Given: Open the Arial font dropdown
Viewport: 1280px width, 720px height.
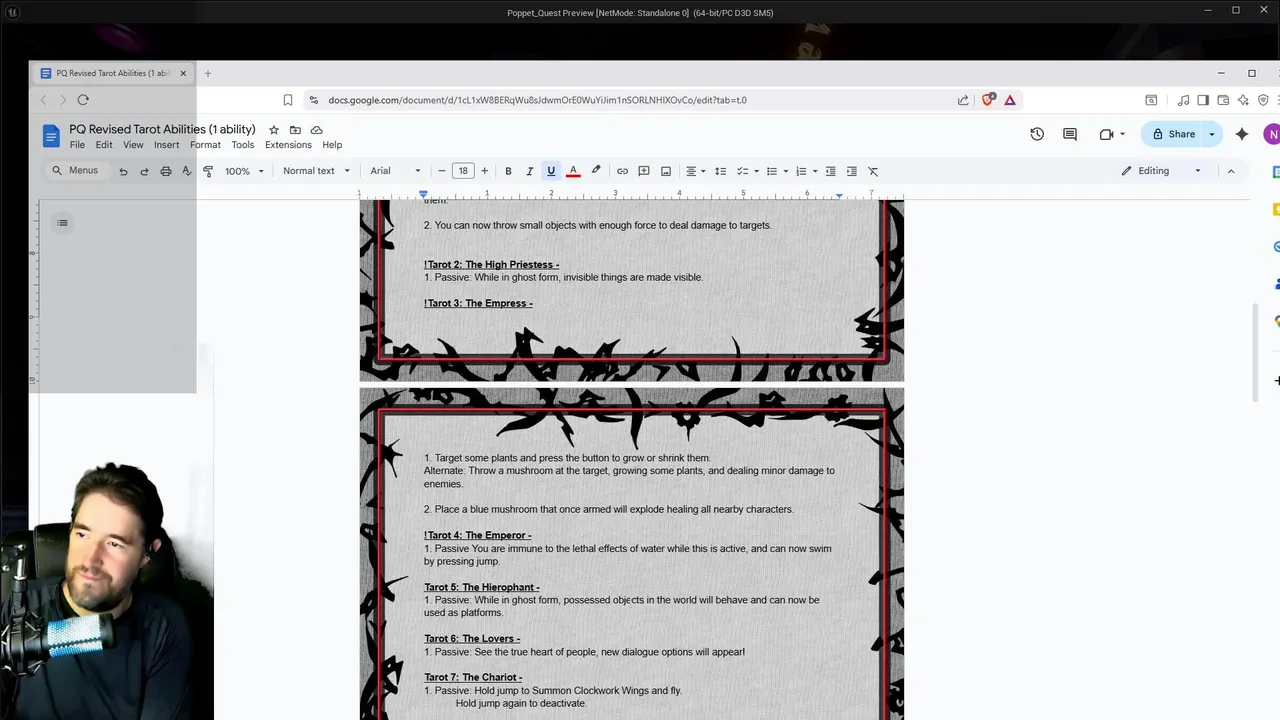Looking at the screenshot, I should (x=395, y=171).
